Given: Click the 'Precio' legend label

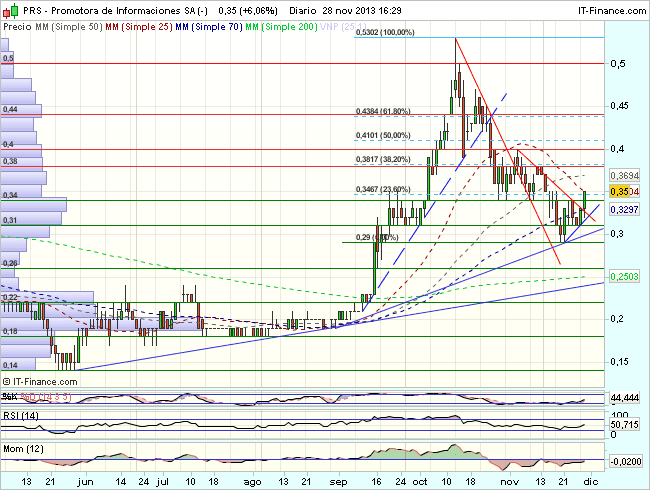Looking at the screenshot, I should coord(17,27).
